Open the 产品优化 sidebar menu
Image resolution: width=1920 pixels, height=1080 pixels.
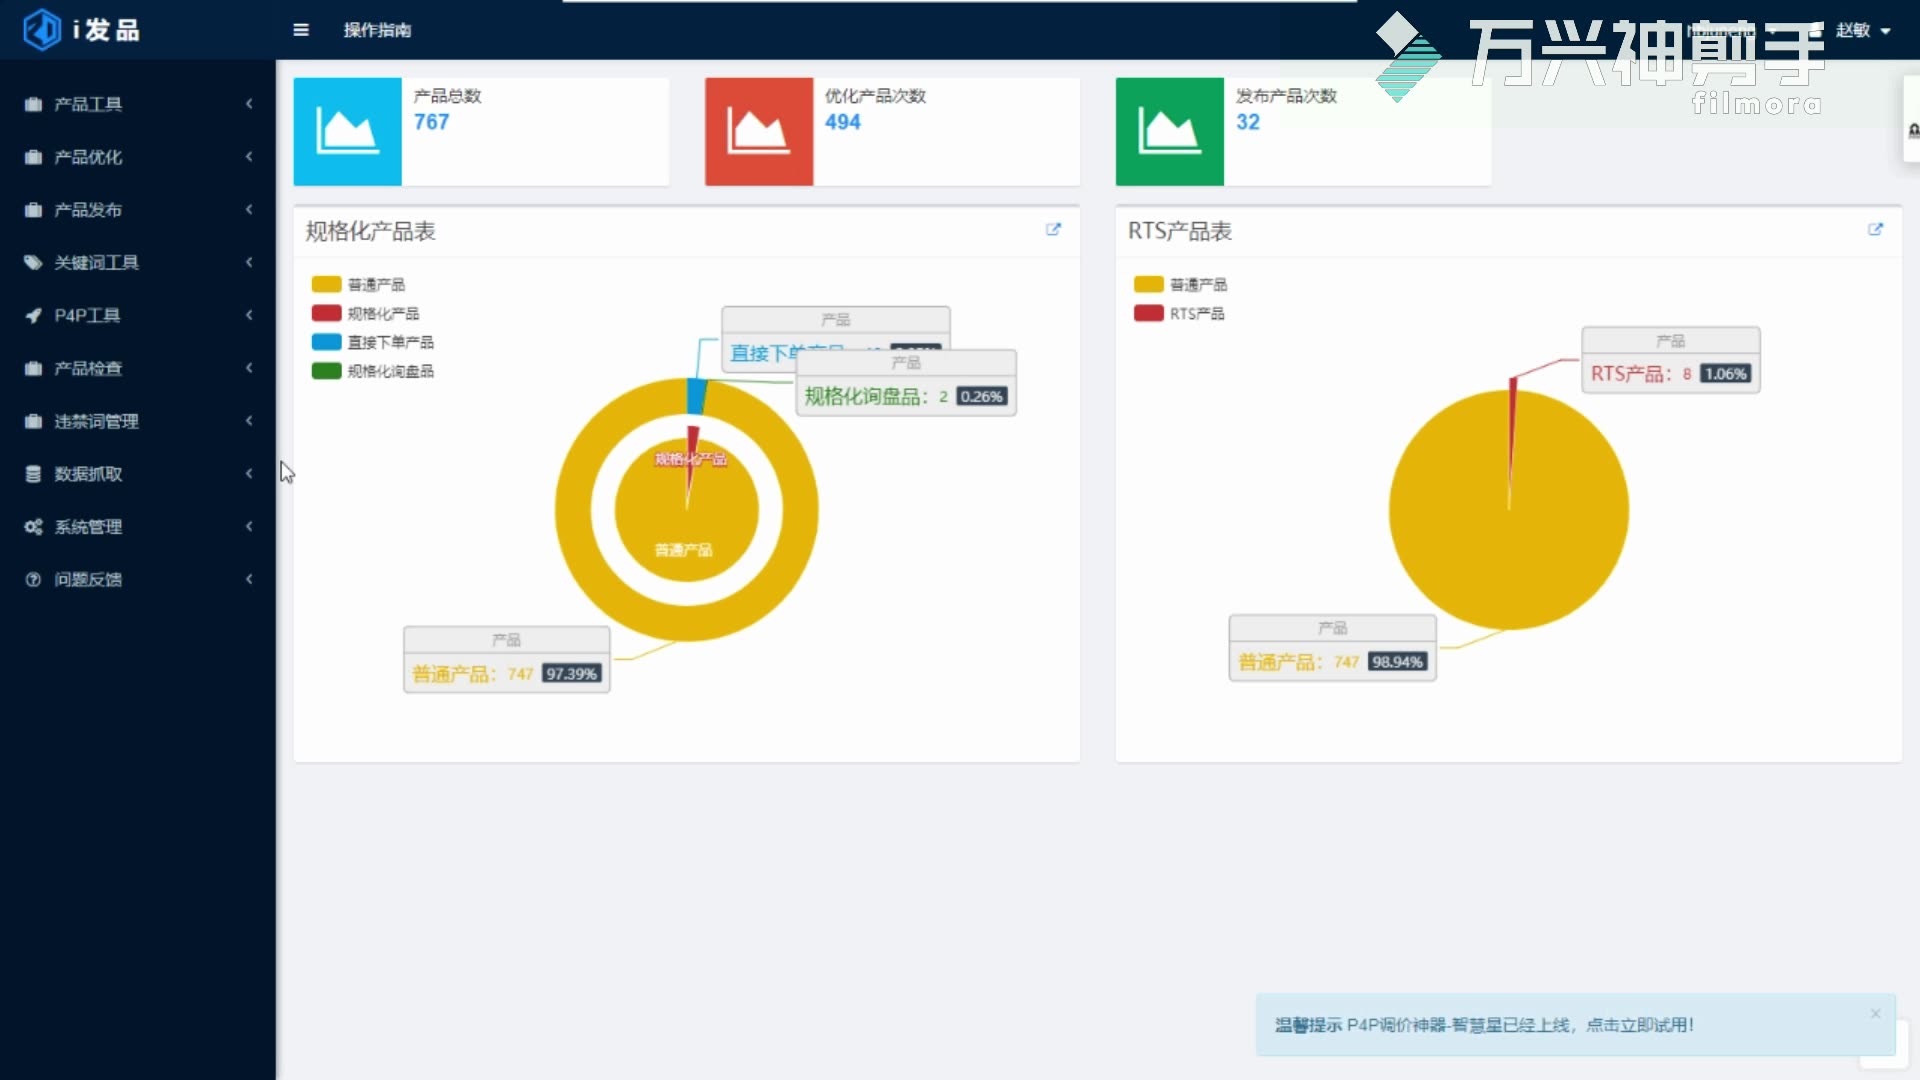(138, 157)
